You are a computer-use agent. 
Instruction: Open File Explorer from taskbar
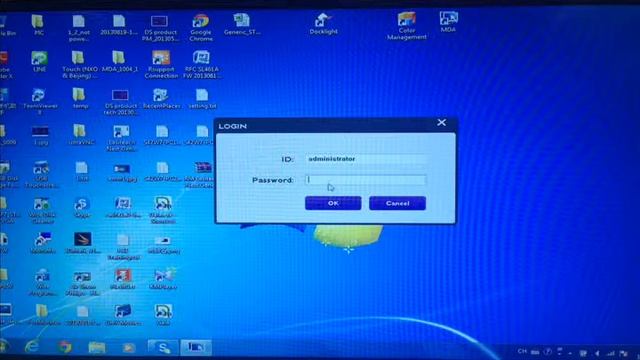click(97, 347)
